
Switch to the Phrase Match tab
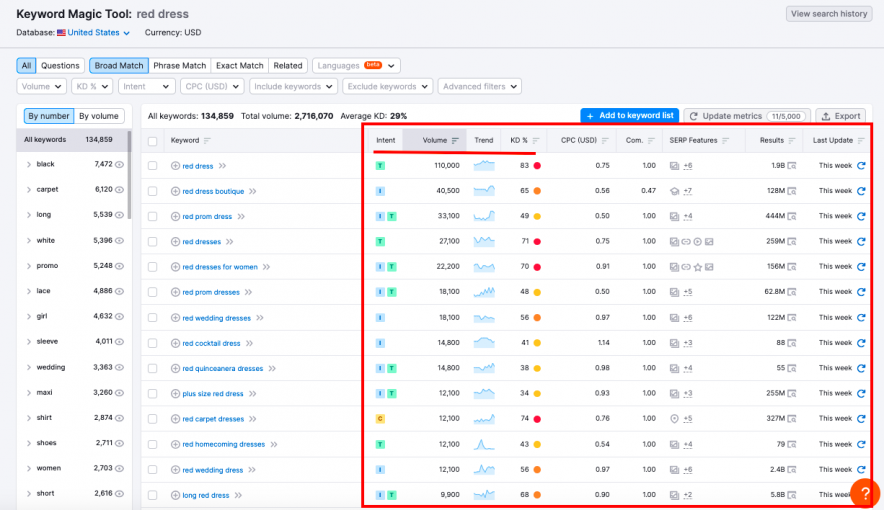pyautogui.click(x=180, y=66)
